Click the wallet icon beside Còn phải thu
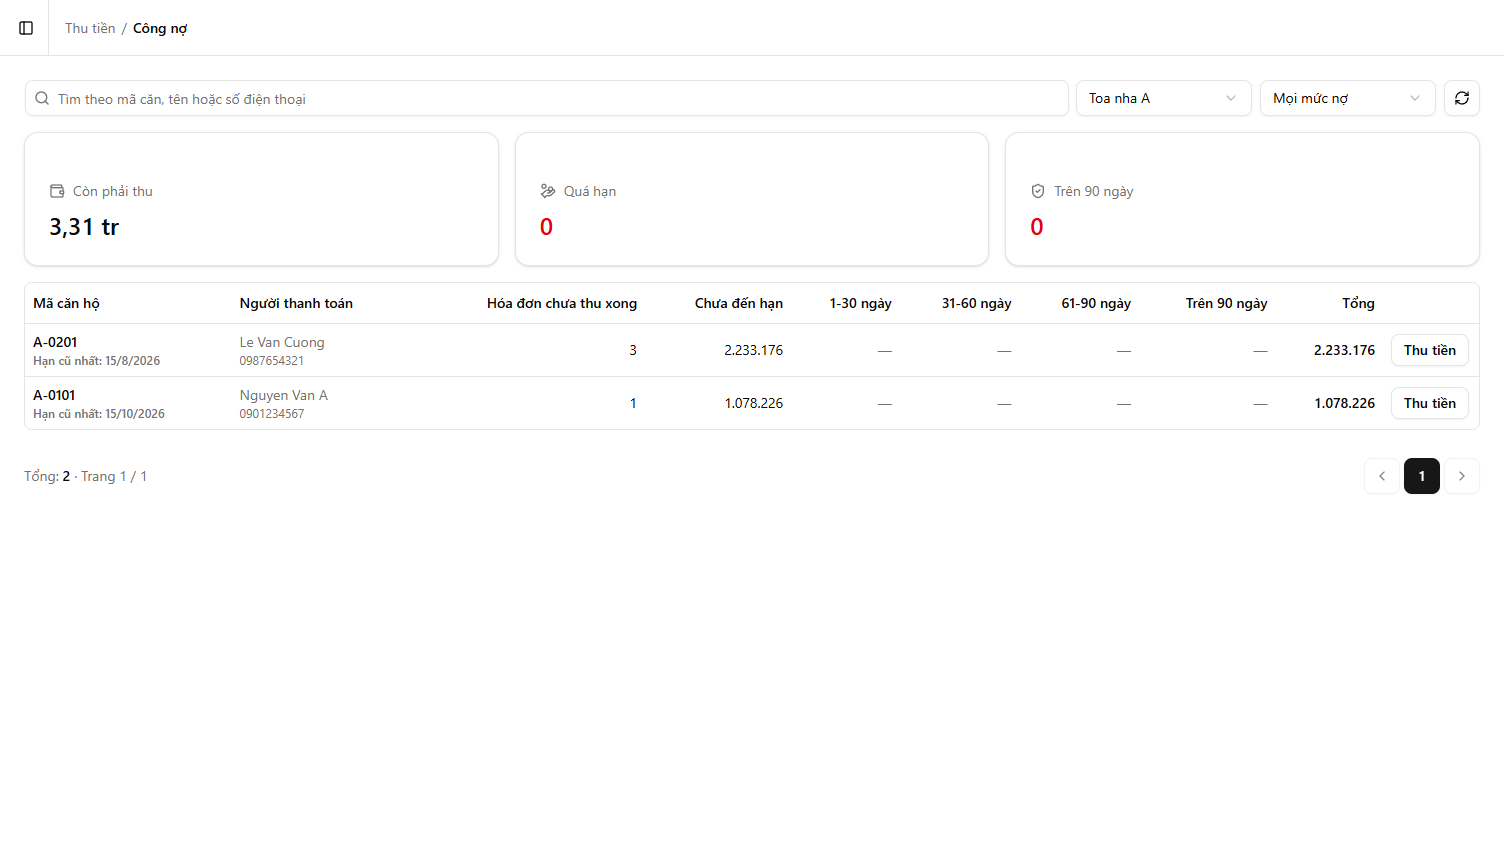 (57, 191)
